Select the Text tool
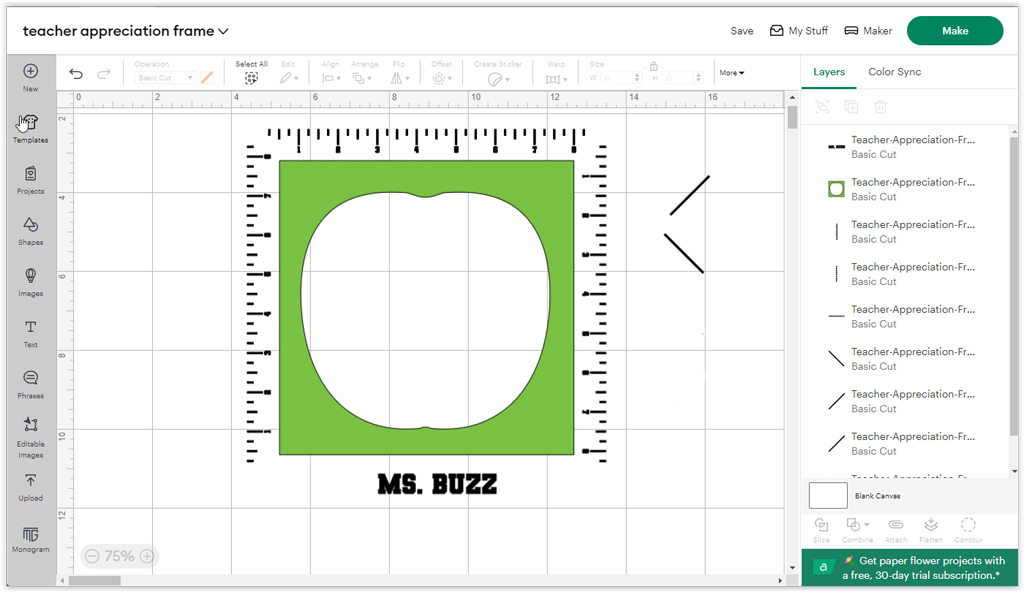This screenshot has height=592, width=1024. [x=30, y=332]
